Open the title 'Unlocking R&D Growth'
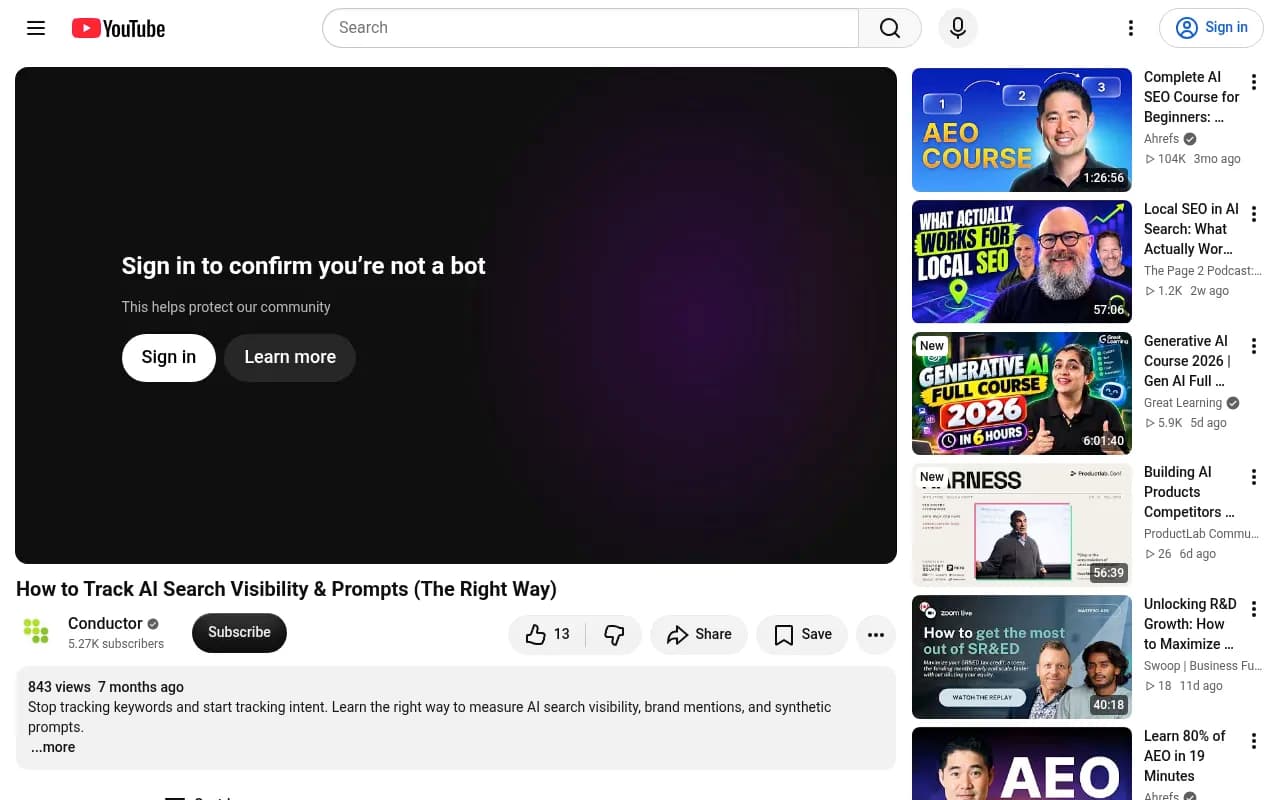This screenshot has height=800, width=1280. tap(1190, 624)
